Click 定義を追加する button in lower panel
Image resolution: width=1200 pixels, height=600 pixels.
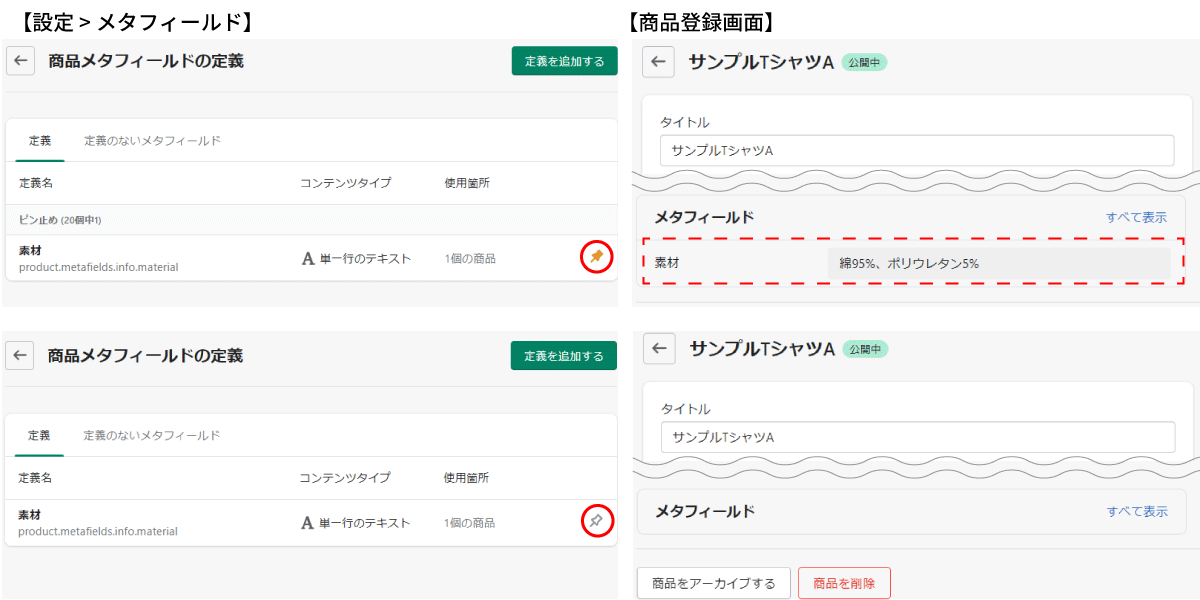click(564, 355)
